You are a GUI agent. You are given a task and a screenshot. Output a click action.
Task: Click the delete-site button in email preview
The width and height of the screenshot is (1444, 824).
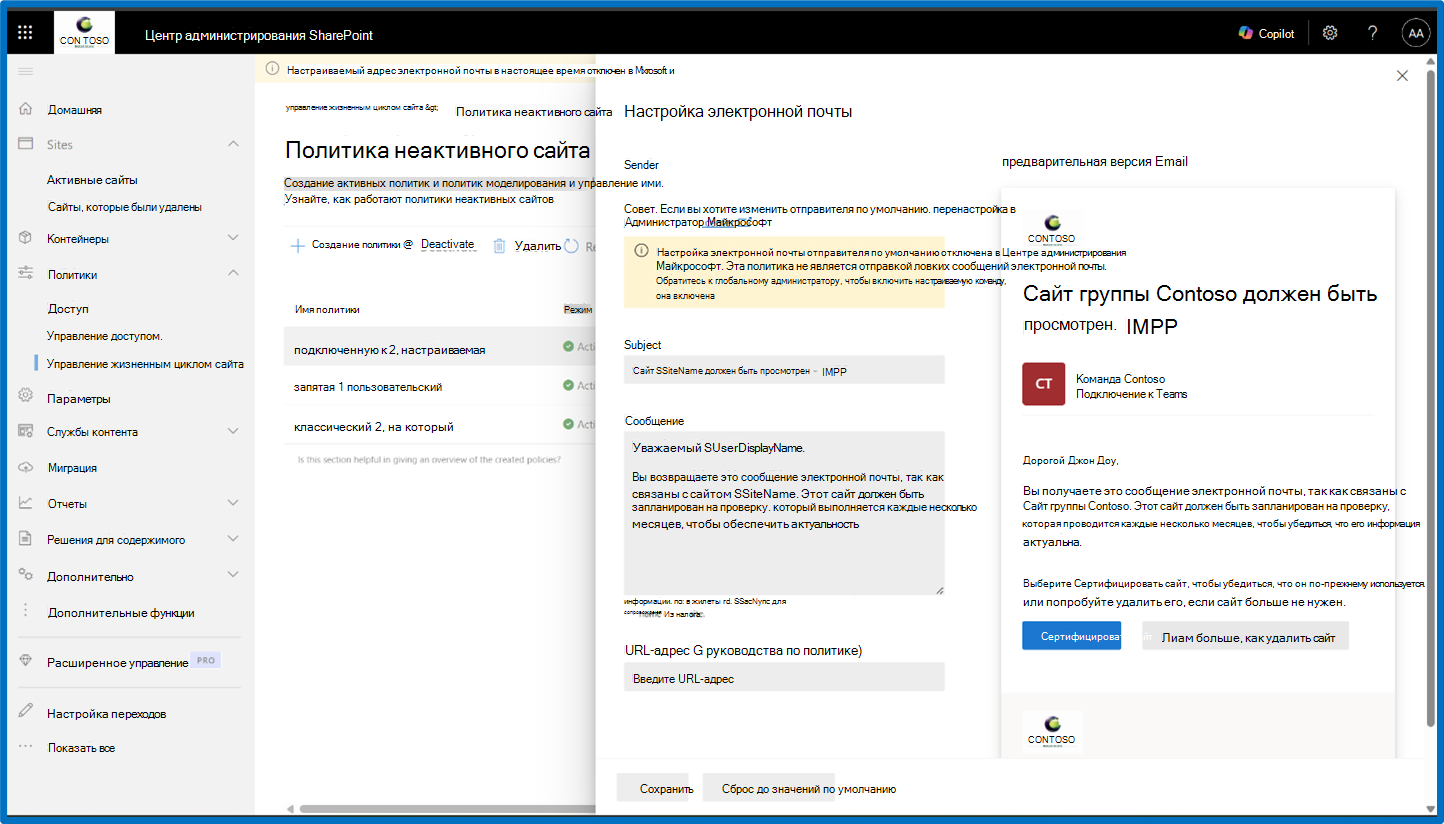click(x=1246, y=636)
